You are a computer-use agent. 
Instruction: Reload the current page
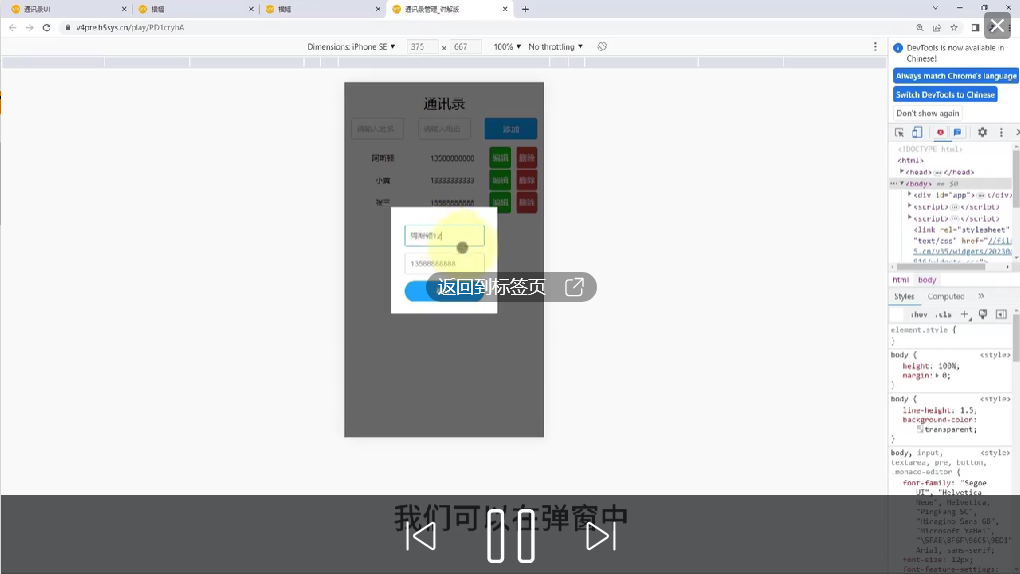click(x=46, y=27)
